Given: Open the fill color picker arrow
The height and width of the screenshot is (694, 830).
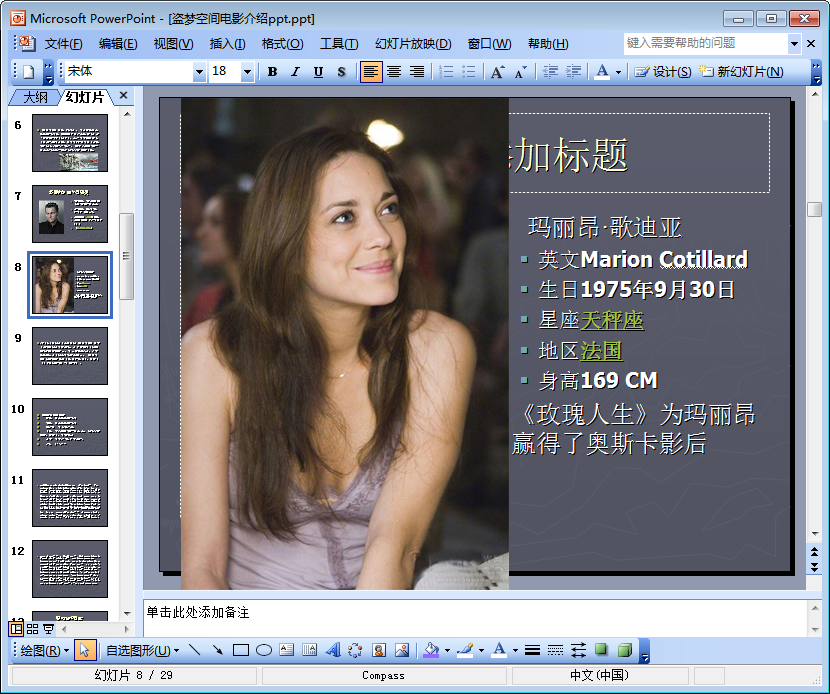Looking at the screenshot, I should coord(446,650).
